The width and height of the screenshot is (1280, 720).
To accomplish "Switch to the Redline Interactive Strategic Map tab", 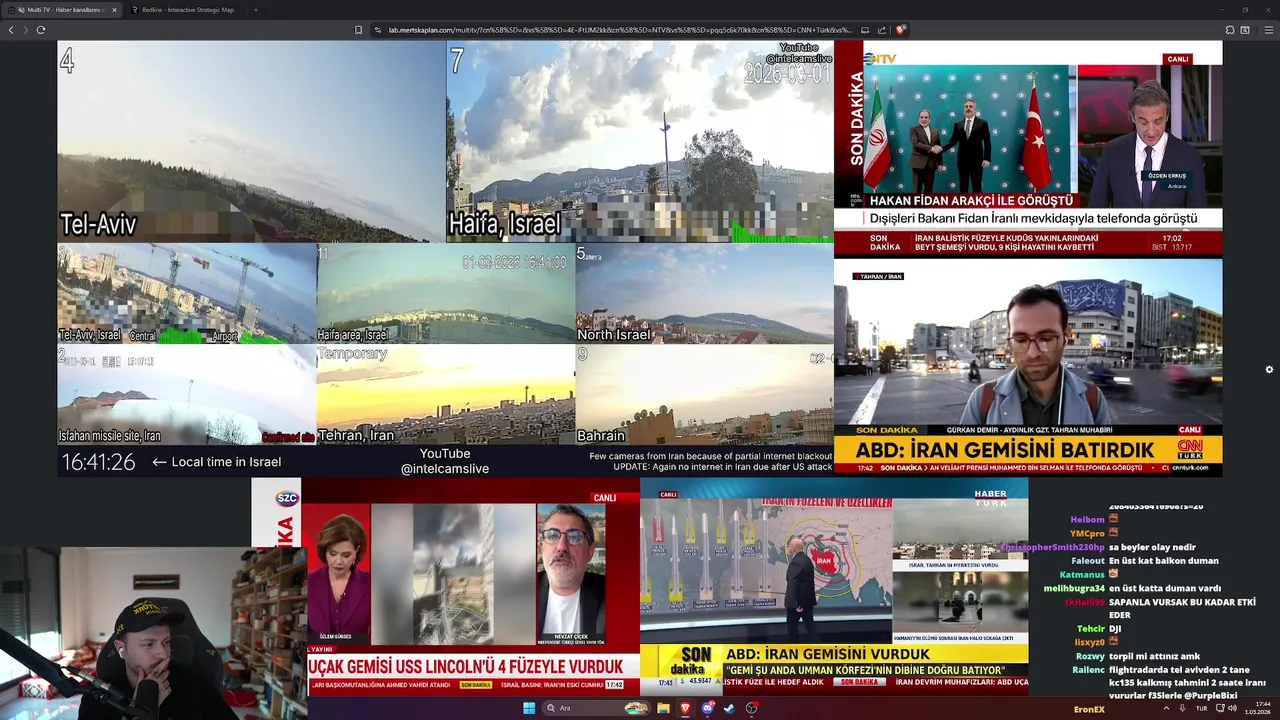I will 185,10.
